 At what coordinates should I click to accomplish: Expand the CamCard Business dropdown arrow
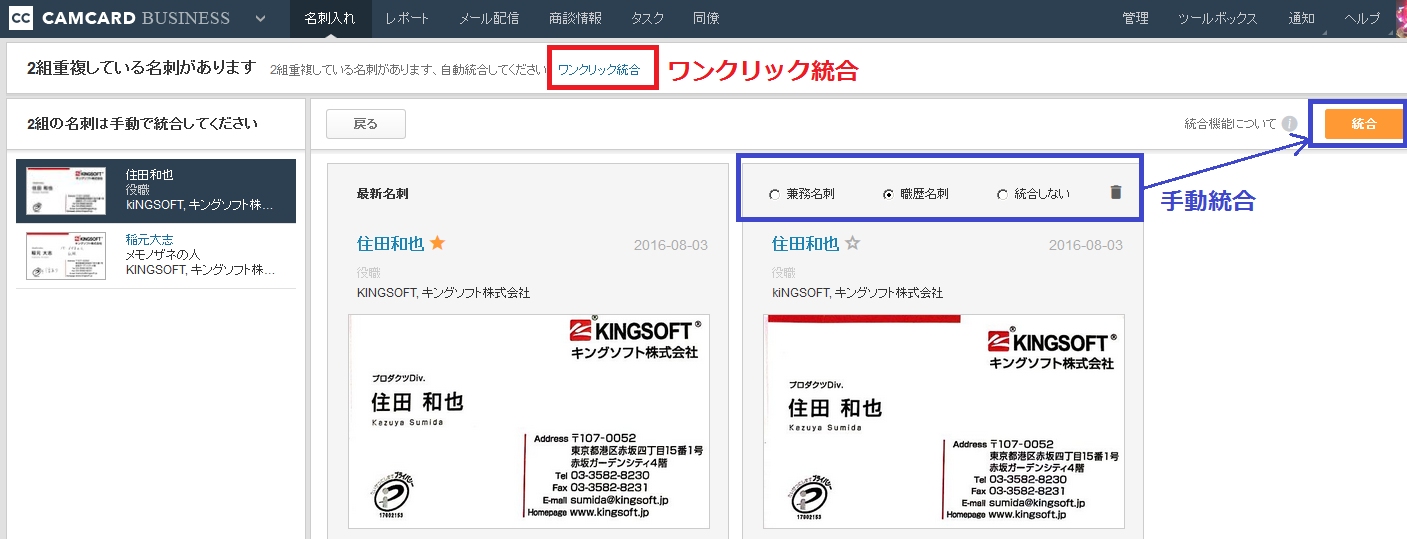261,18
